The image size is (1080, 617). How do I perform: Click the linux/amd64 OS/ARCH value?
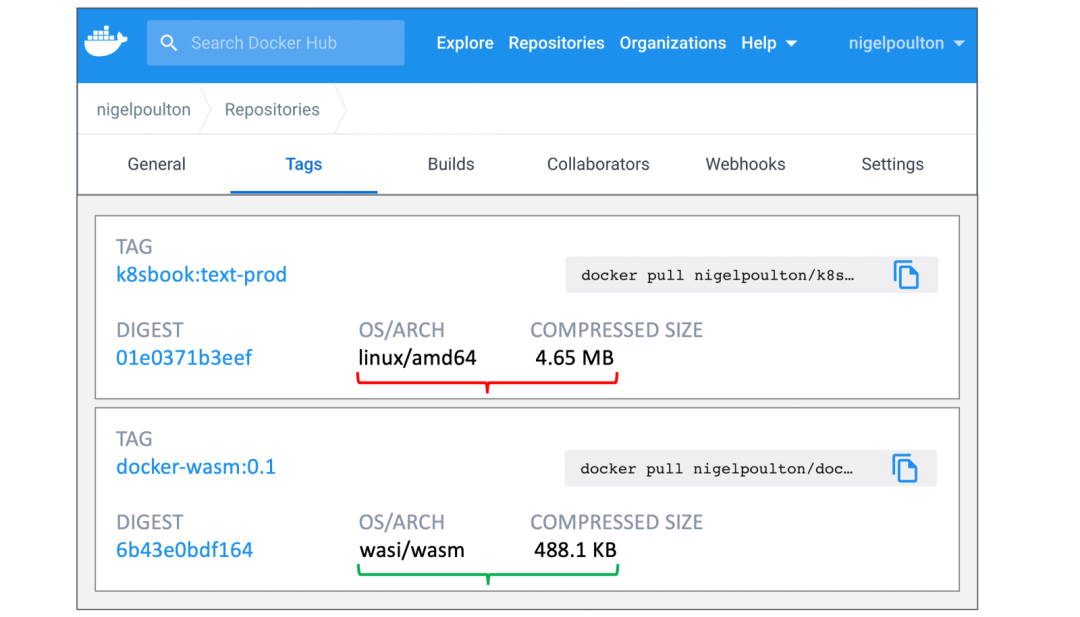coord(417,358)
